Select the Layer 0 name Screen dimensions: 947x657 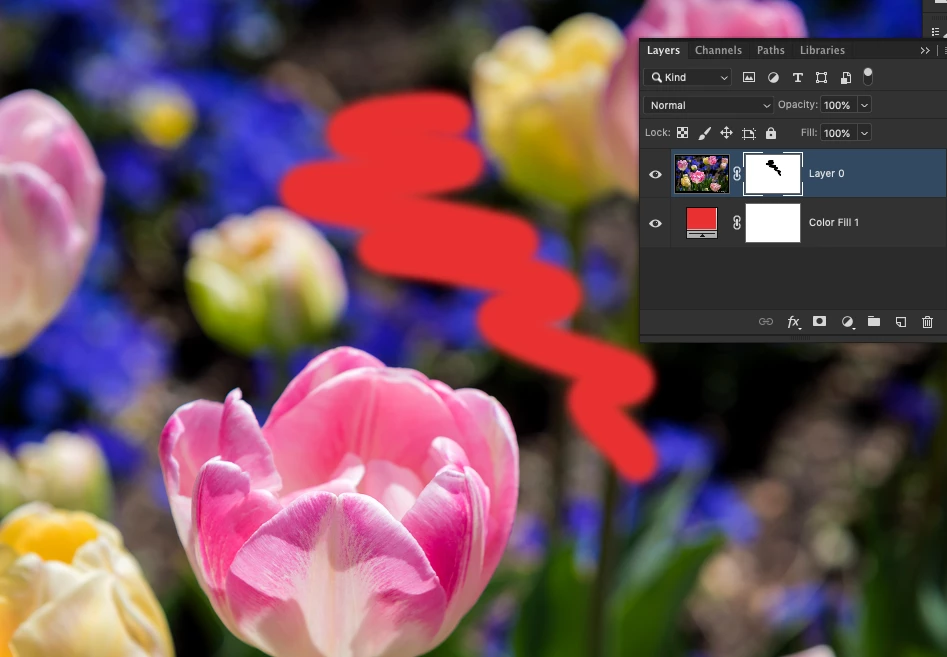click(826, 173)
